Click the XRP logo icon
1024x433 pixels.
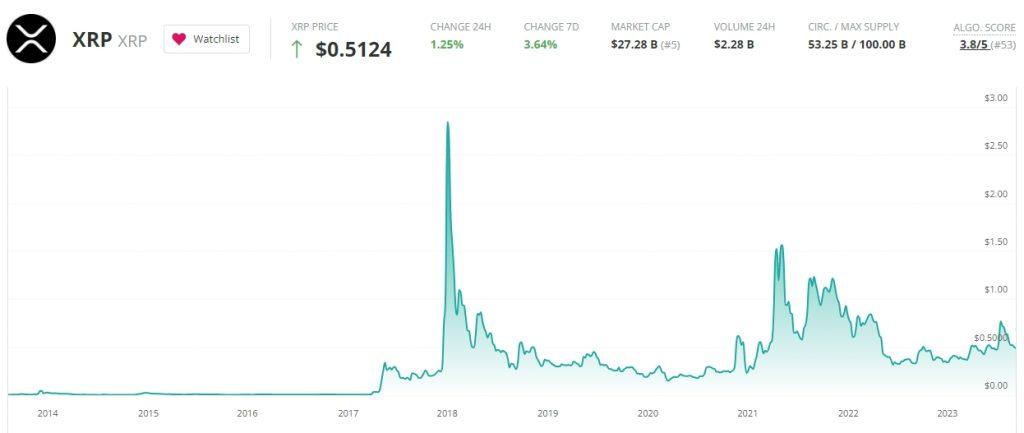tap(30, 40)
